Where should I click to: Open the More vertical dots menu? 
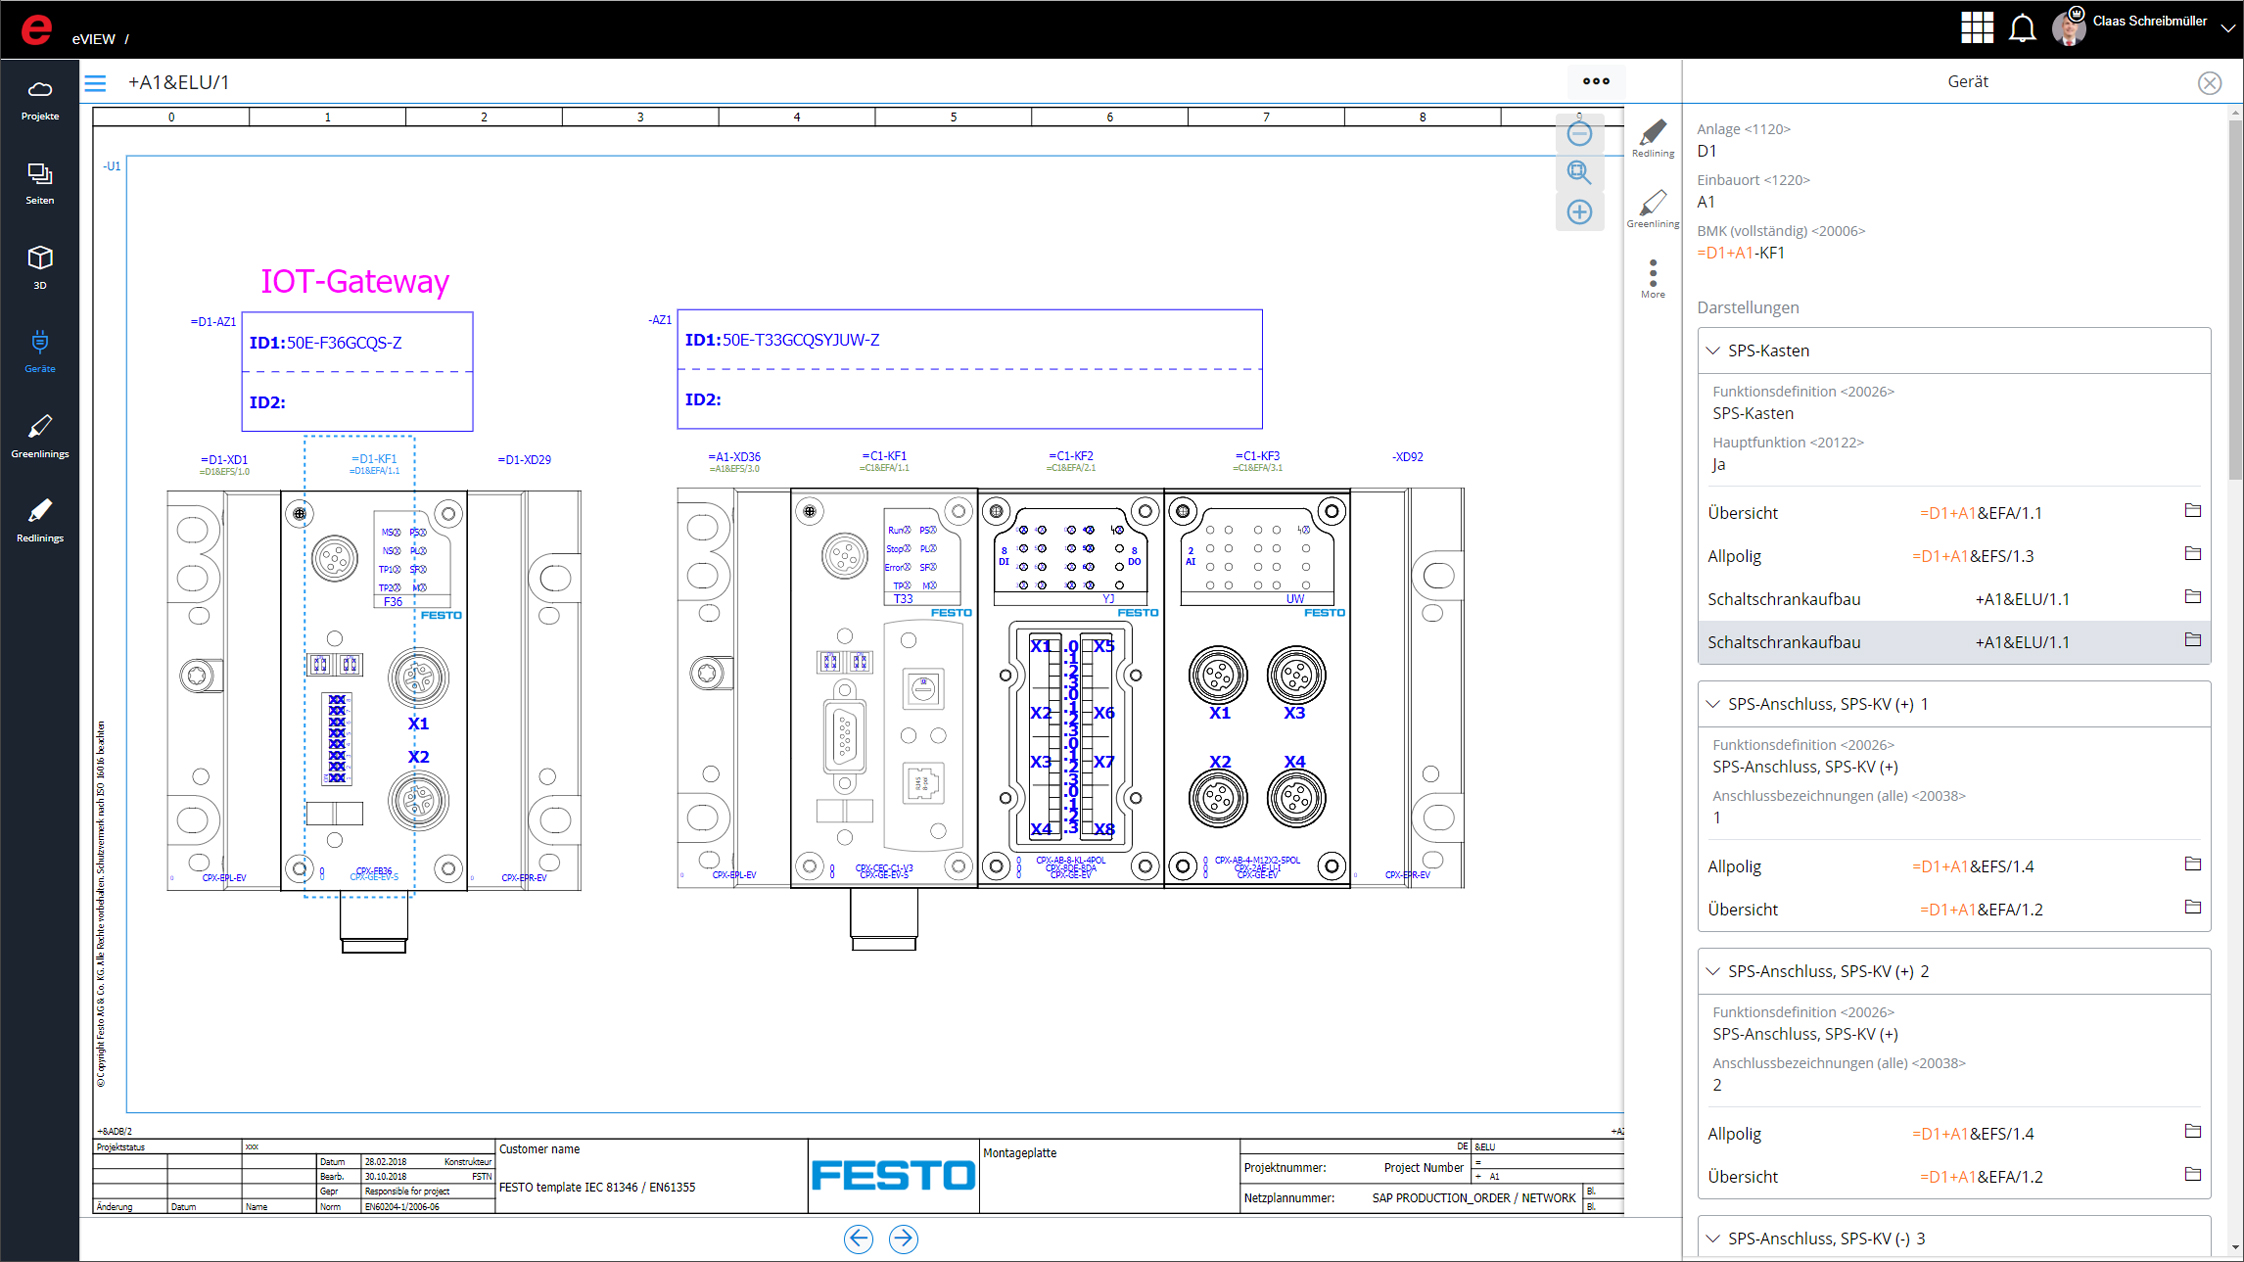tap(1652, 278)
